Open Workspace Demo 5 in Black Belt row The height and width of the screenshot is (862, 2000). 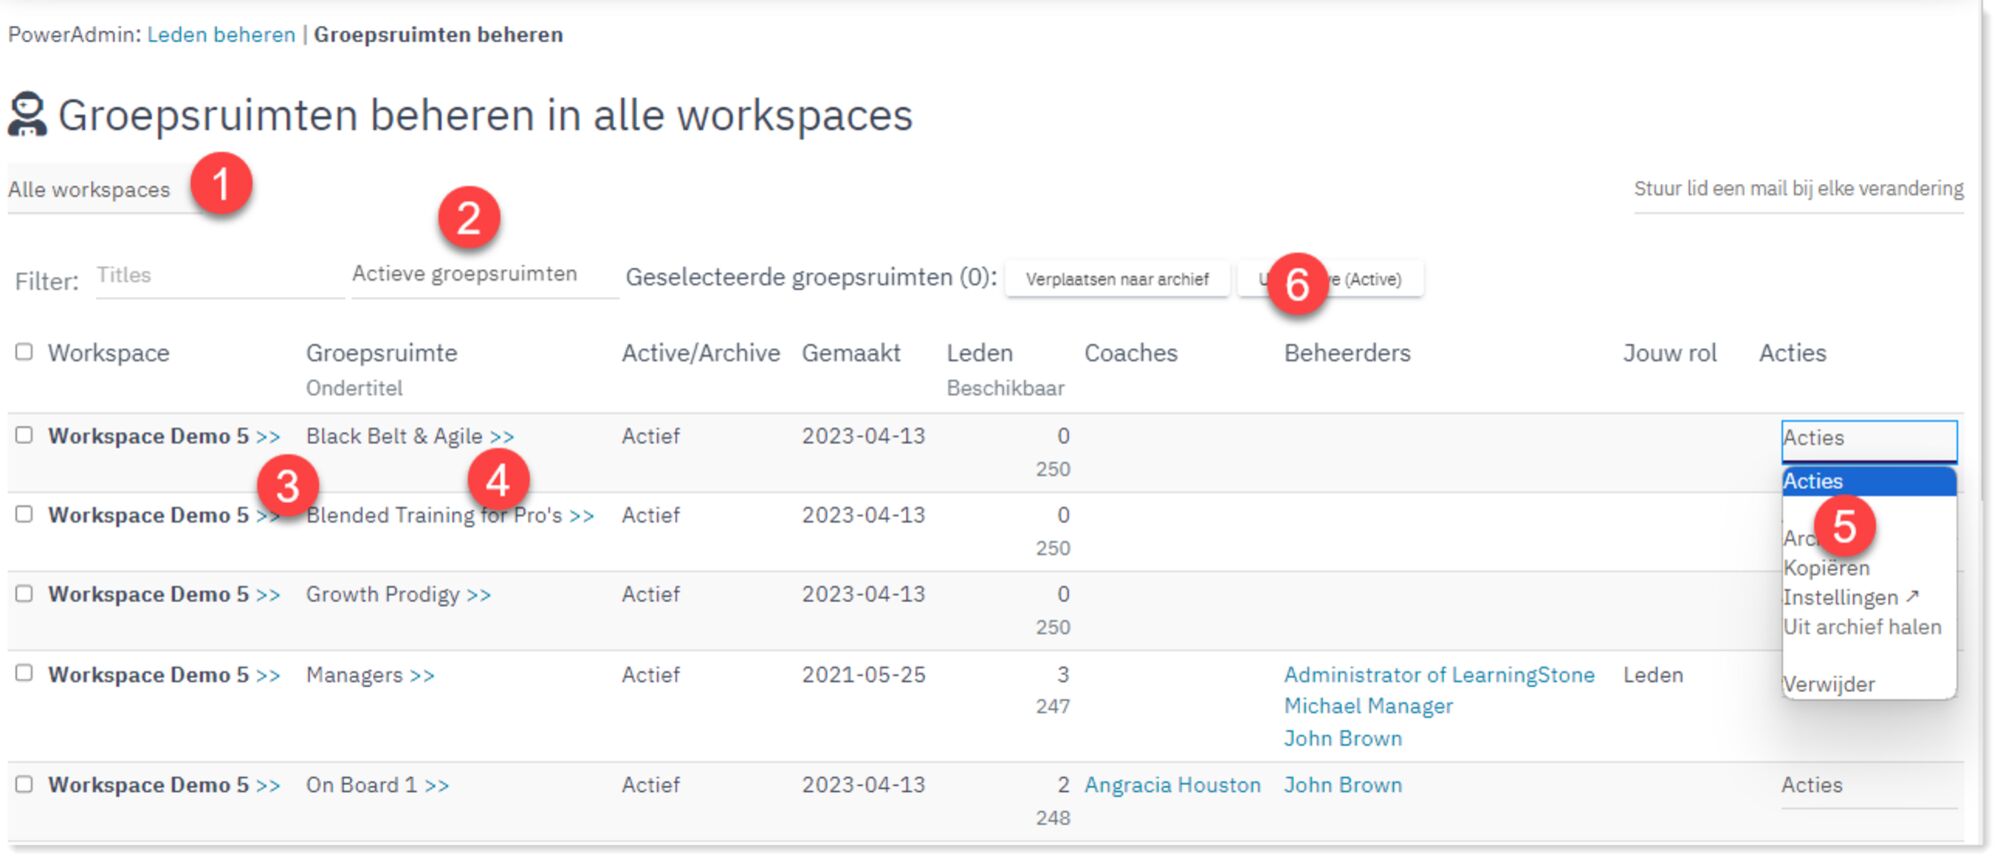pyautogui.click(x=164, y=436)
